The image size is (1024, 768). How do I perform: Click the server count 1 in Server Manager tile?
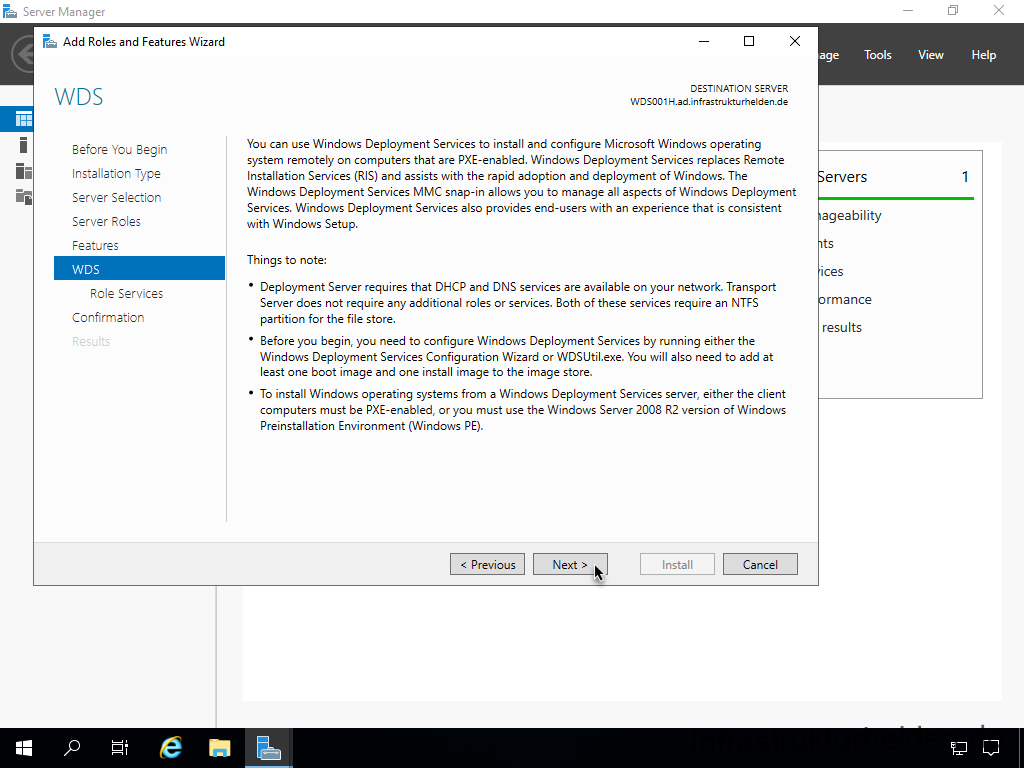point(965,177)
